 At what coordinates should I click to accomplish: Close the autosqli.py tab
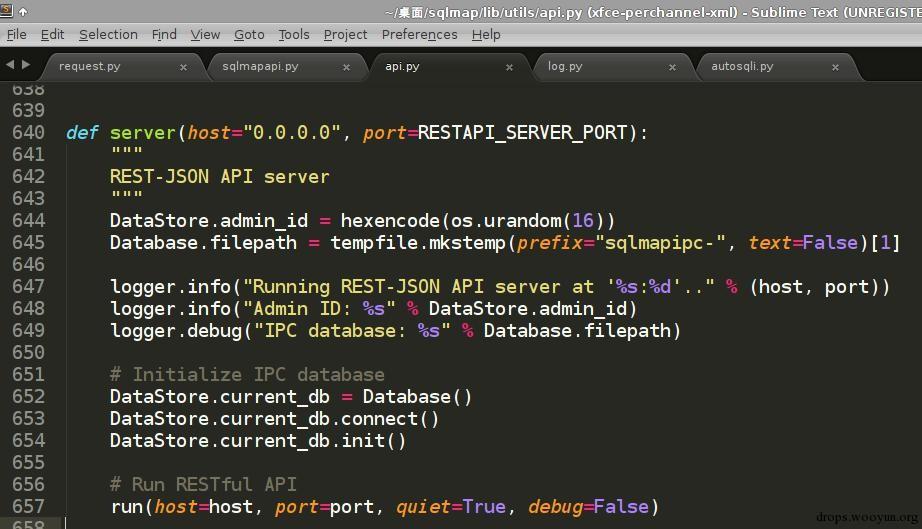pyautogui.click(x=836, y=67)
